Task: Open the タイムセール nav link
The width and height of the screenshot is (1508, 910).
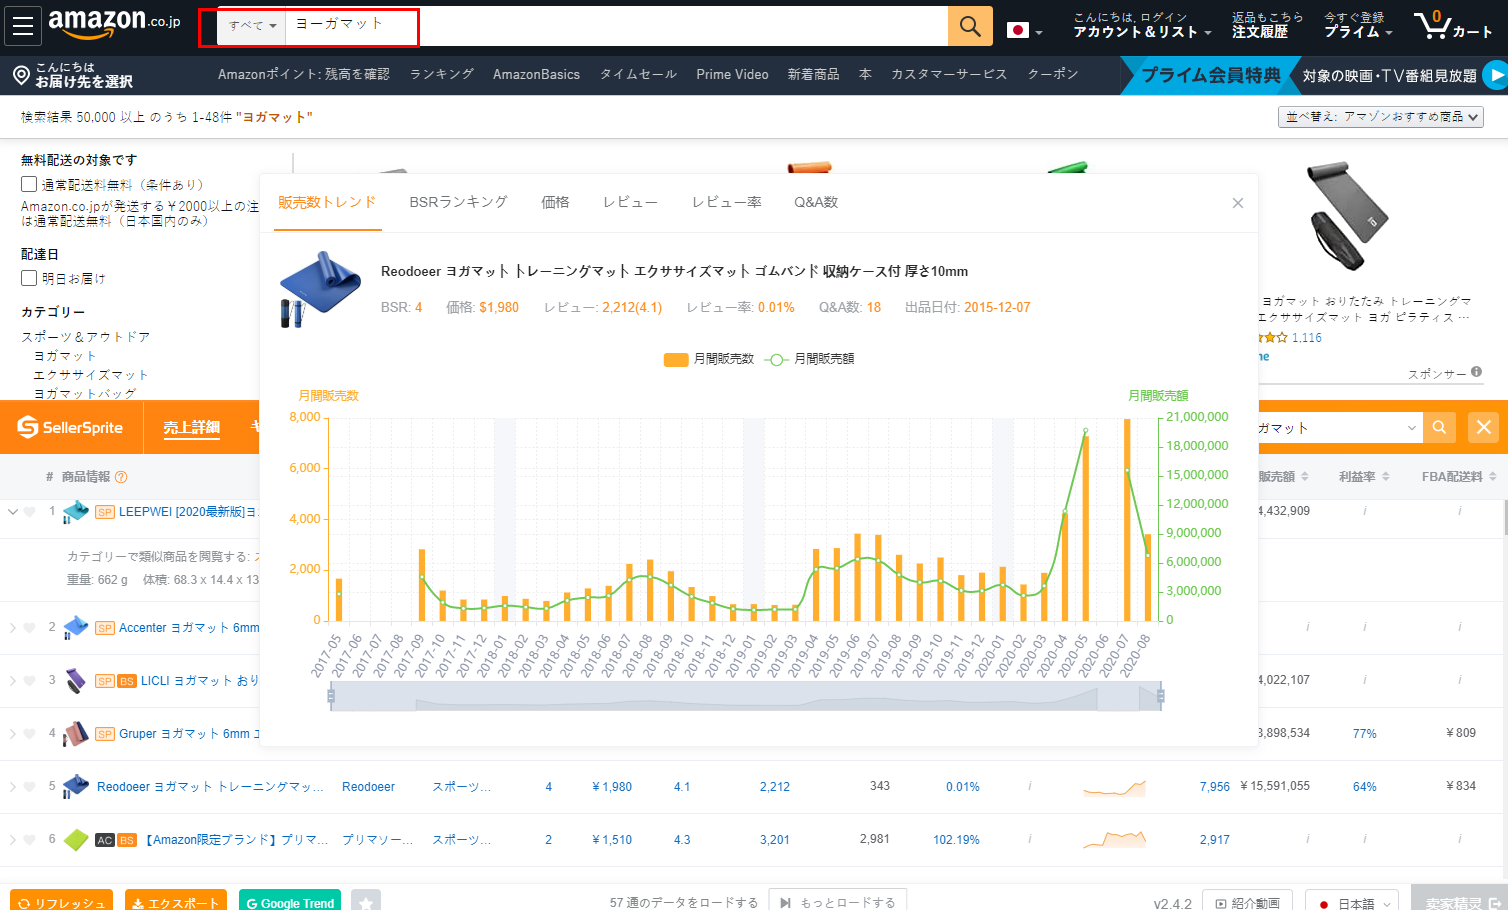Action: pyautogui.click(x=638, y=74)
